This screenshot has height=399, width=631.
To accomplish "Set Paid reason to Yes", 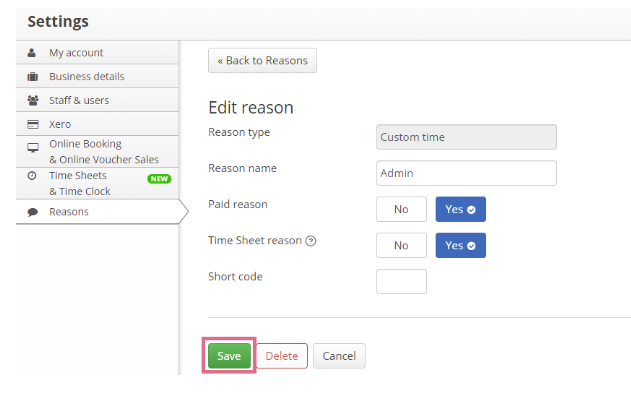I will pyautogui.click(x=460, y=209).
